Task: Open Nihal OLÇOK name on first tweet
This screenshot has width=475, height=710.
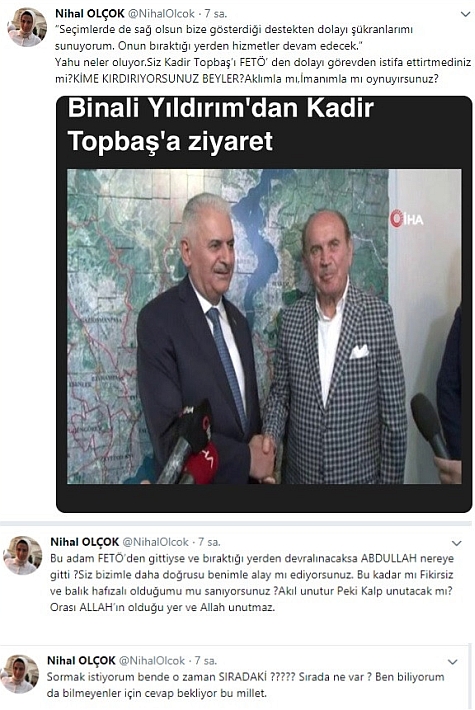Action: point(90,14)
